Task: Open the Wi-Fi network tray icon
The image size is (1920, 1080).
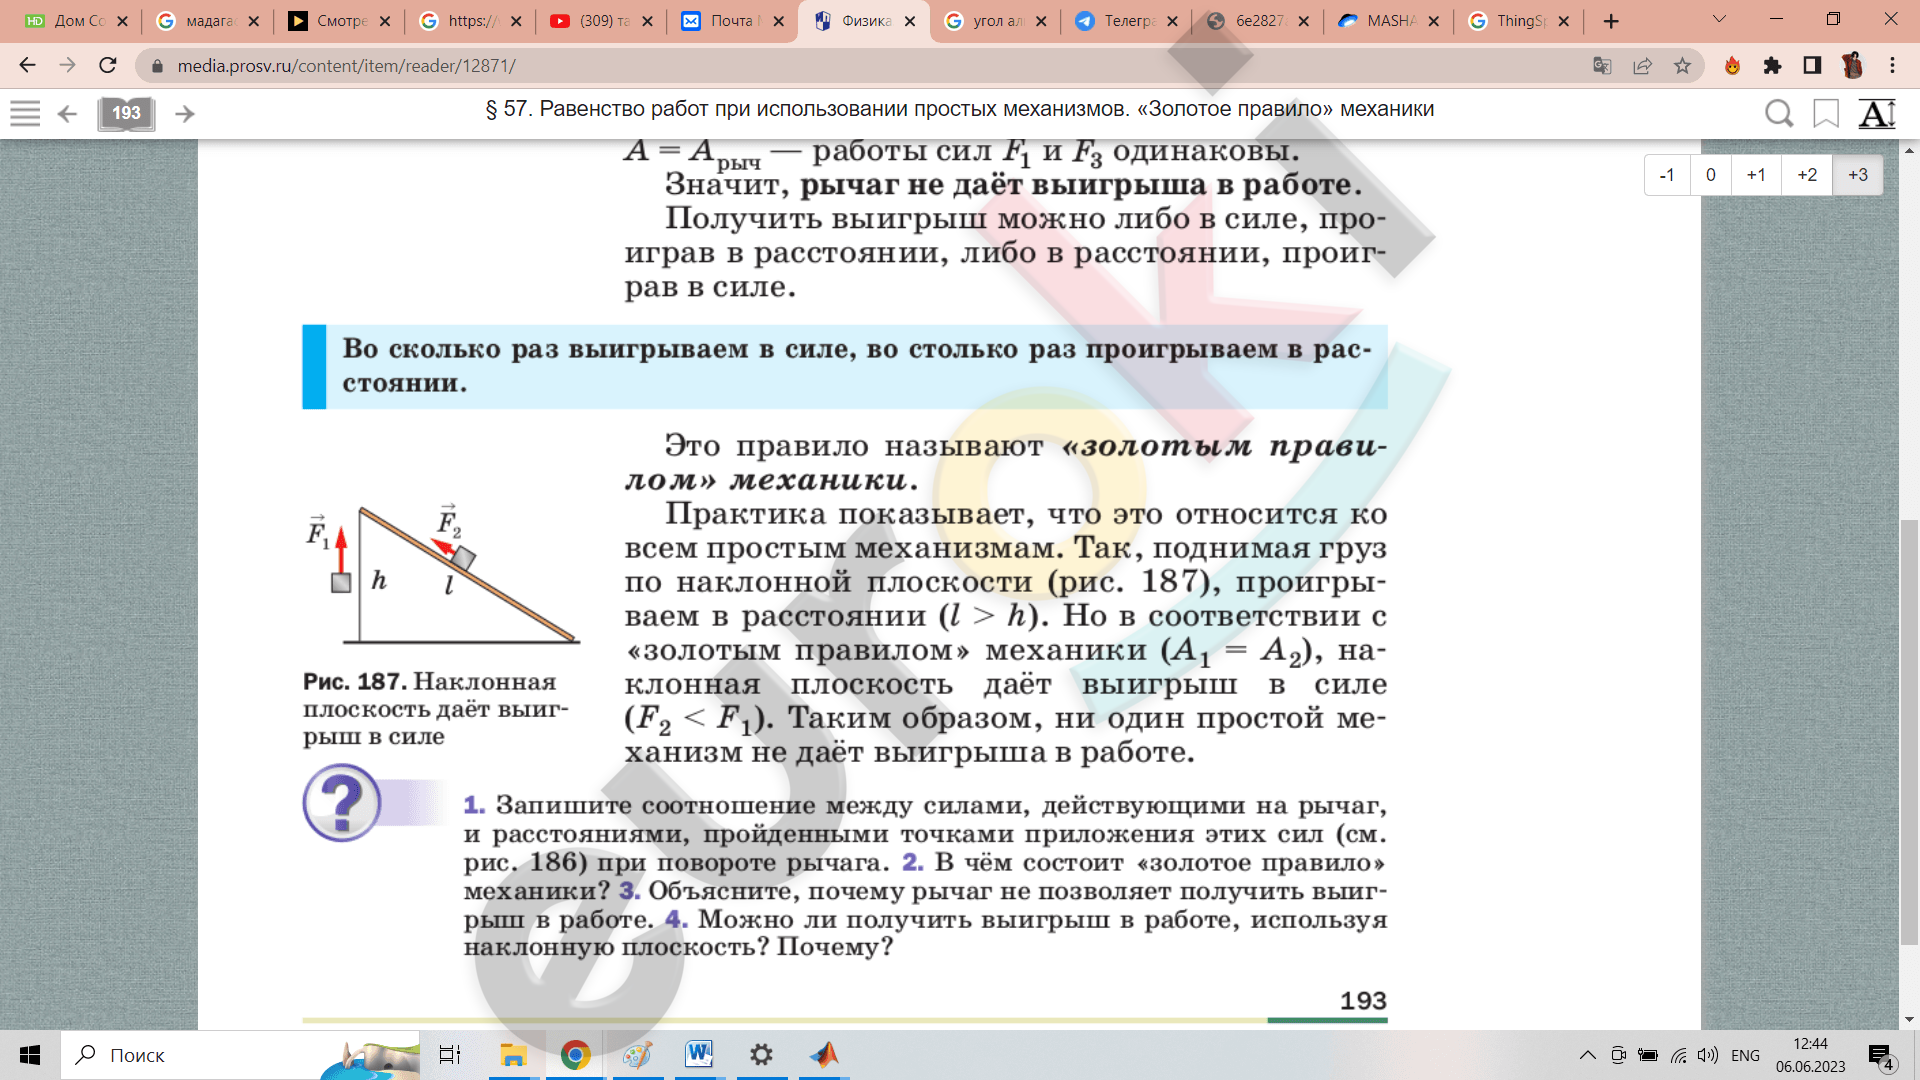Action: [x=1678, y=1055]
